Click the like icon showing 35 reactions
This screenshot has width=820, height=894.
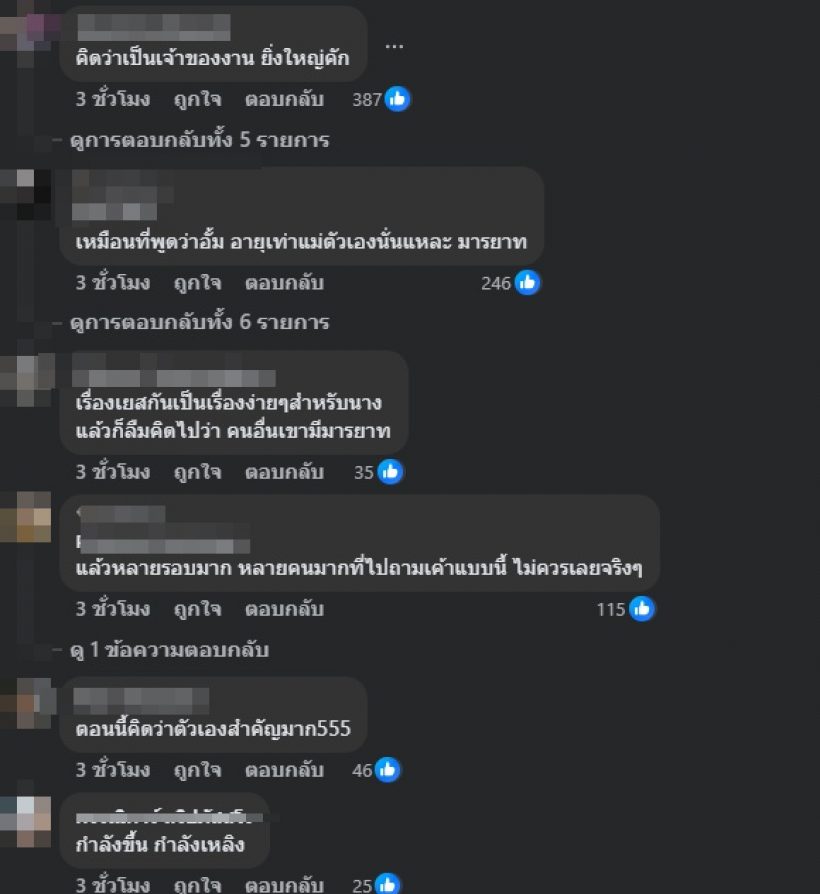coord(391,472)
